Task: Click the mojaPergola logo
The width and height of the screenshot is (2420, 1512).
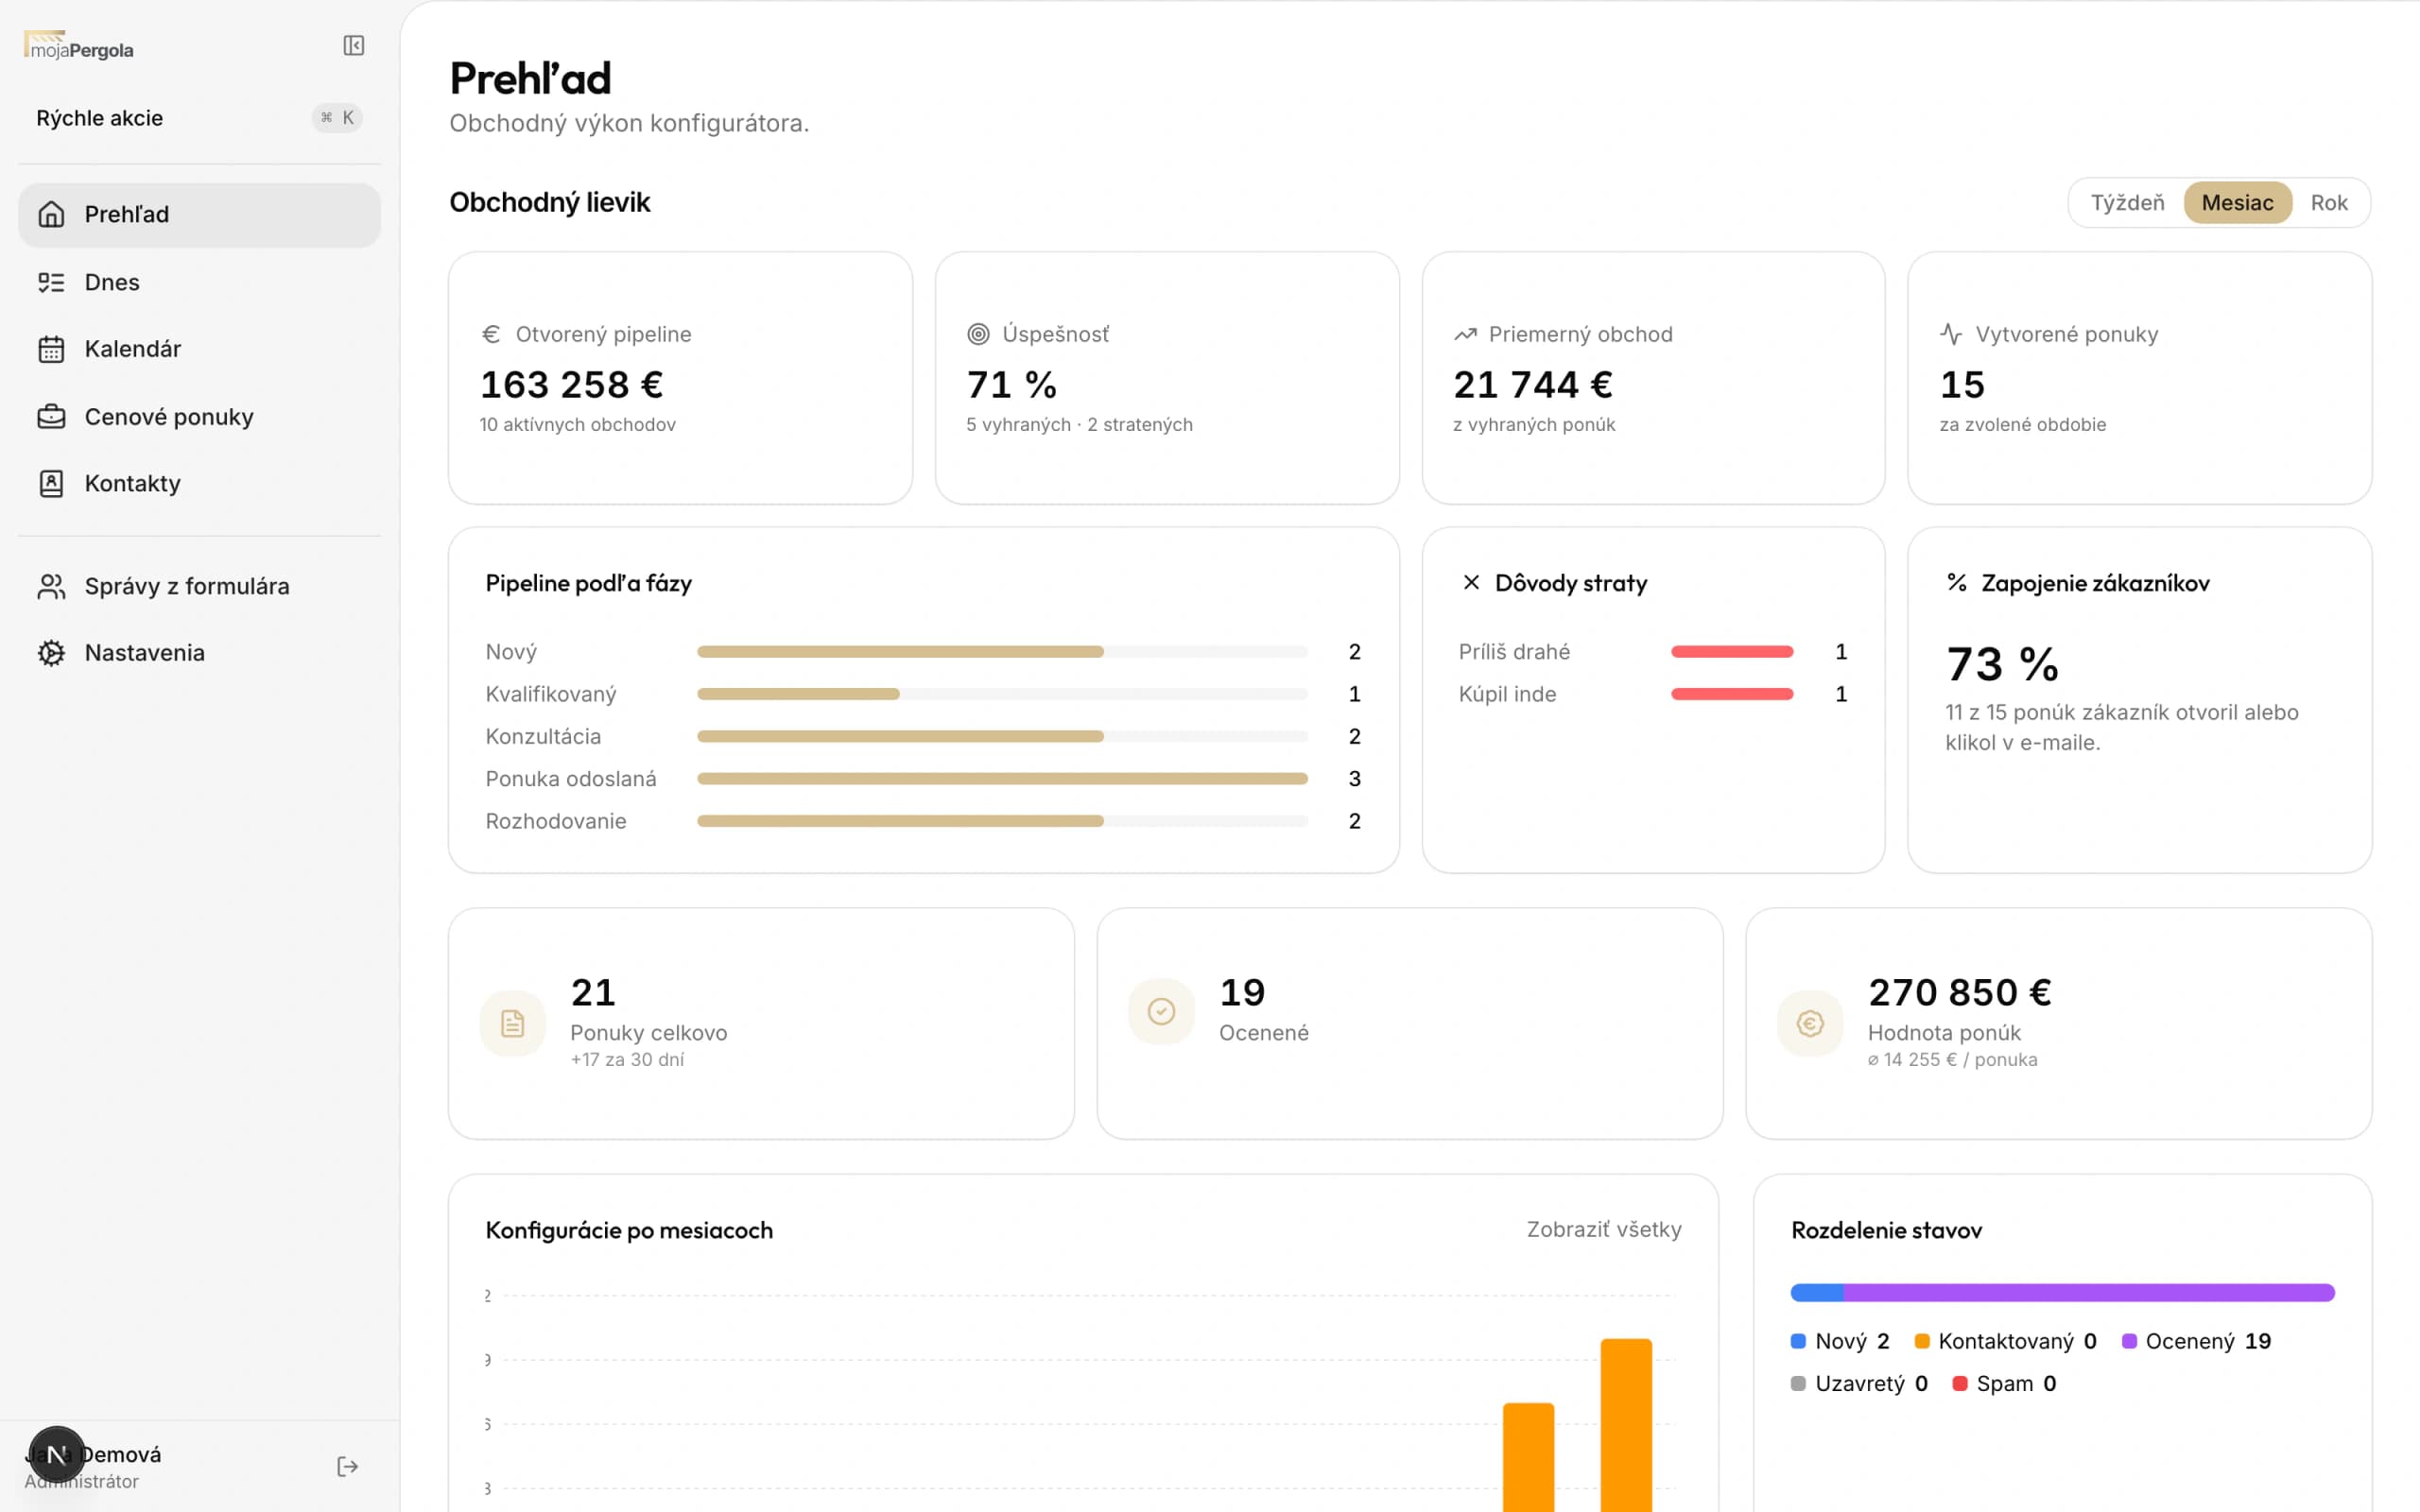Action: tap(79, 46)
